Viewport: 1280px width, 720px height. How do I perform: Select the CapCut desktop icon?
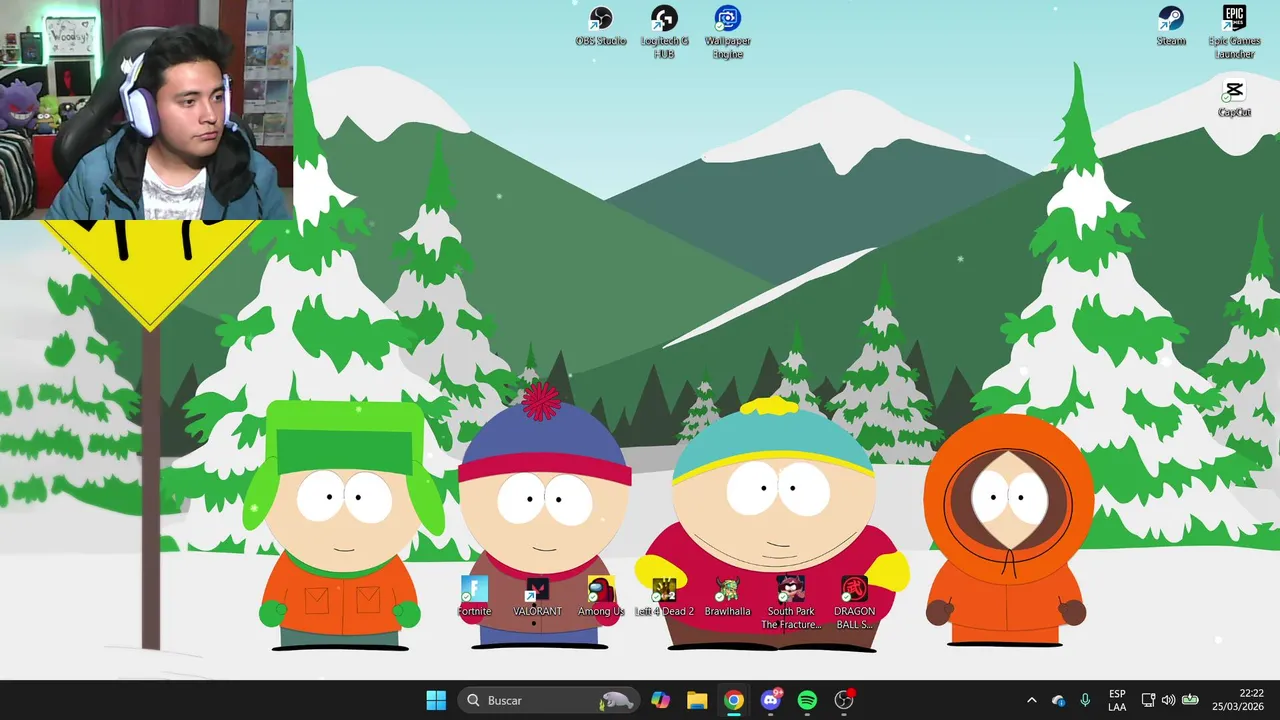1234,98
